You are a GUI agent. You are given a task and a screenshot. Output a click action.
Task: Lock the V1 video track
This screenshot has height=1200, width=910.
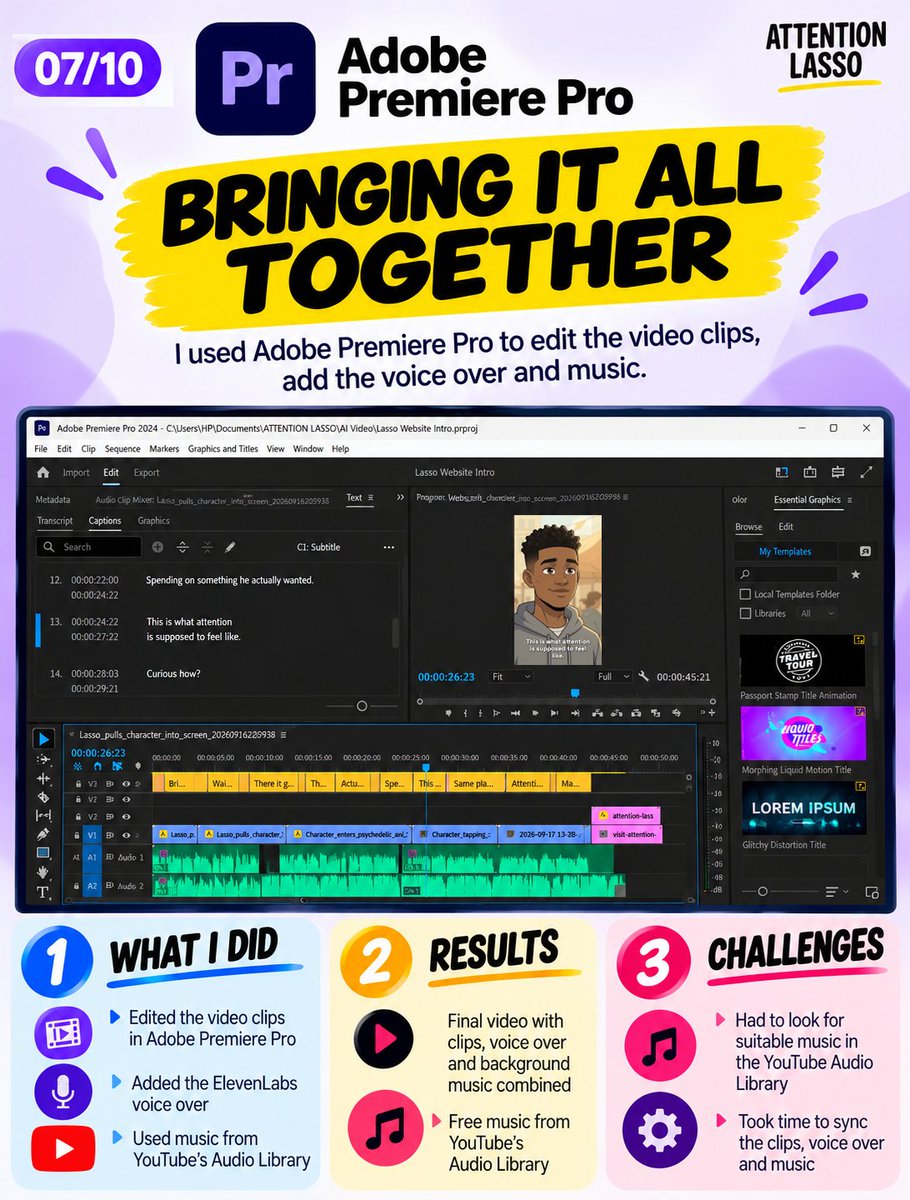[x=79, y=834]
